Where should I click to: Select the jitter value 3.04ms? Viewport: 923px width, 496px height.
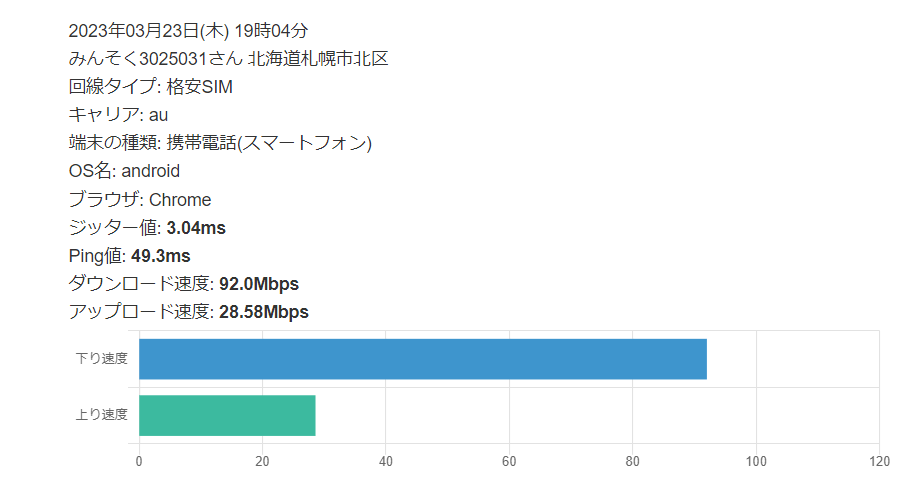196,227
